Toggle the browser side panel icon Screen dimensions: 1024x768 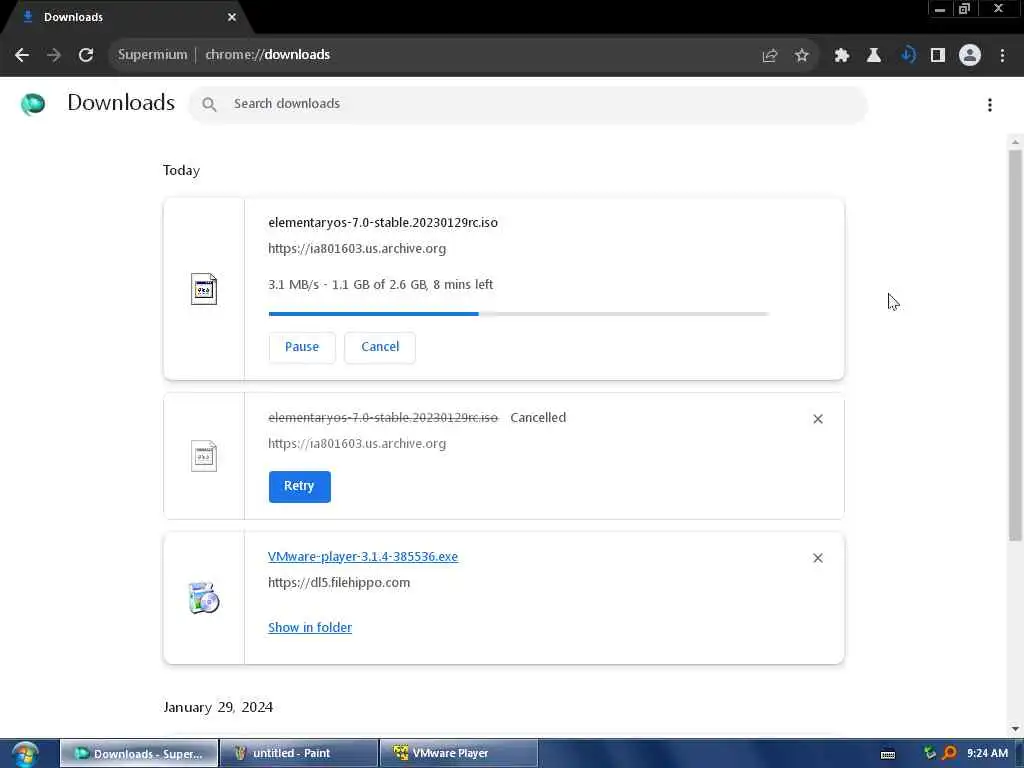tap(938, 56)
